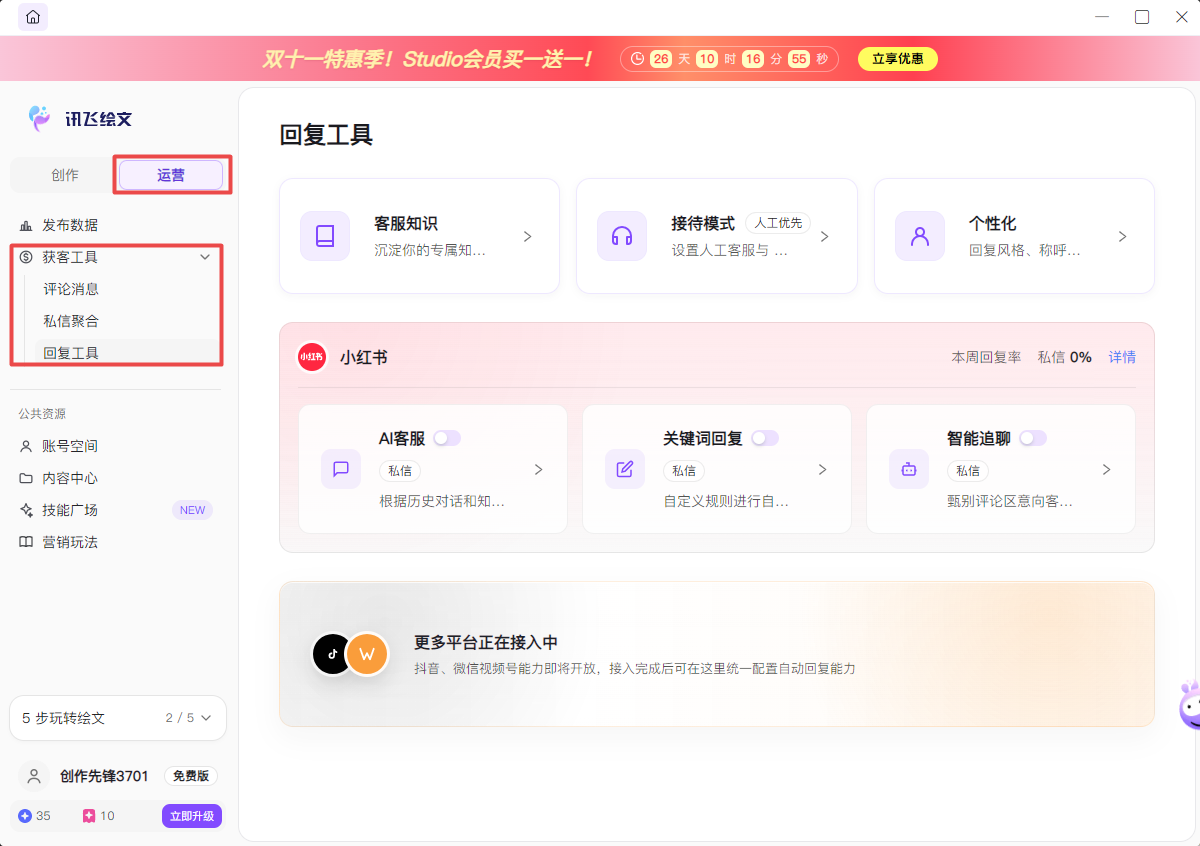This screenshot has height=846, width=1200.
Task: Enable the 关键词回复 toggle switch
Action: [x=765, y=438]
